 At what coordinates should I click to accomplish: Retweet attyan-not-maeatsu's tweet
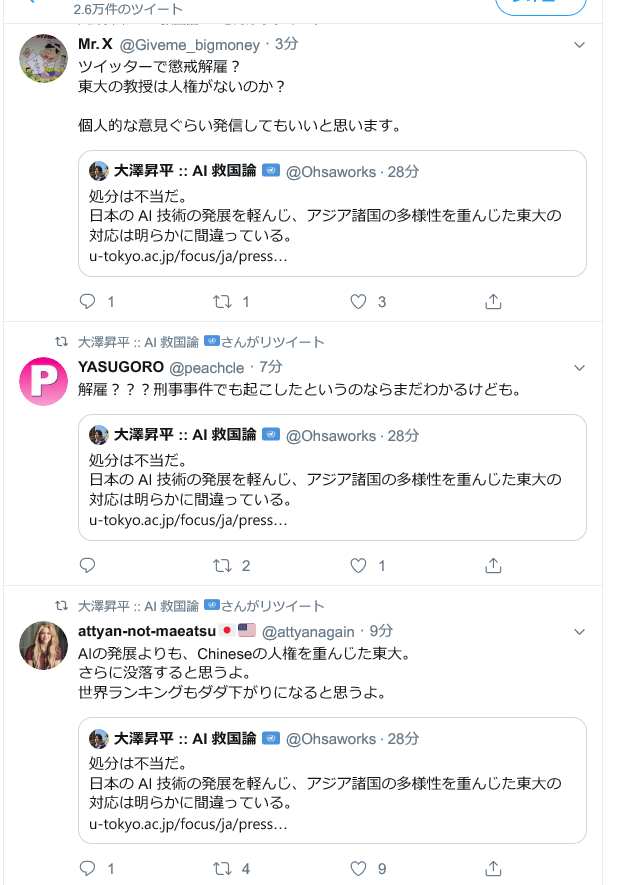point(224,869)
